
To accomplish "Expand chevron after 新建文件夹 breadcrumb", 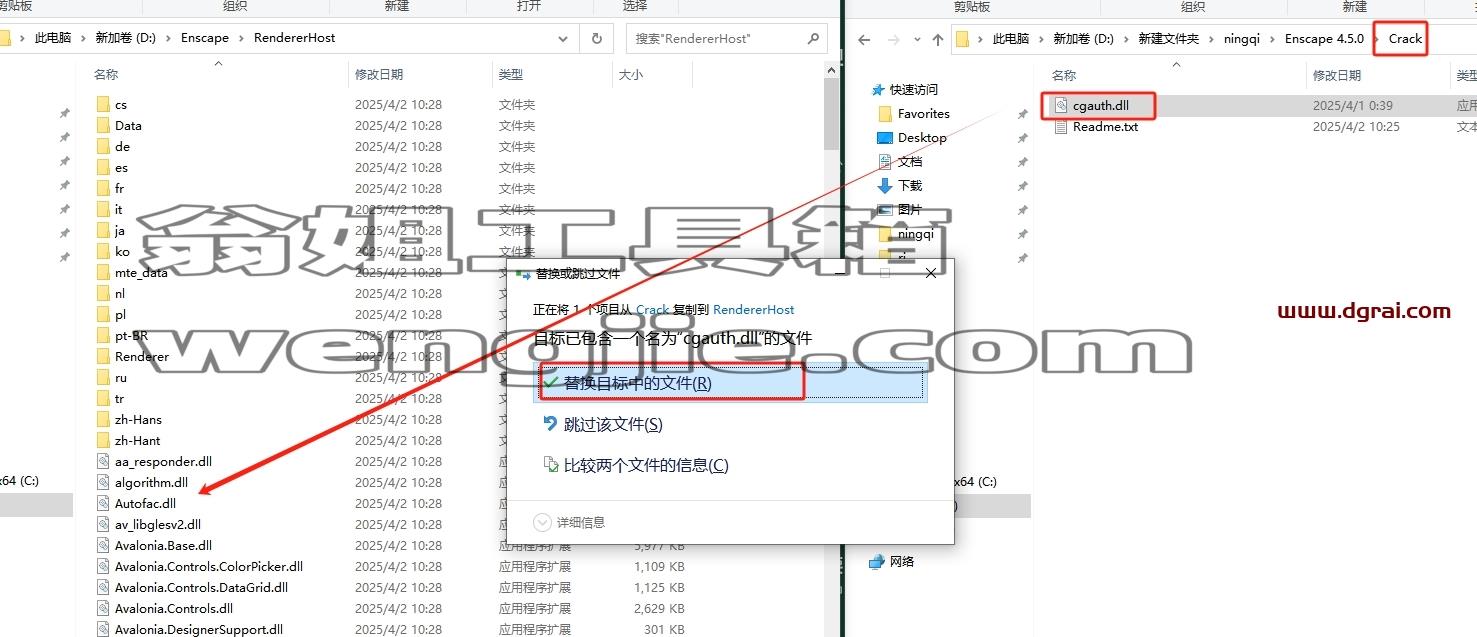I will point(1213,39).
